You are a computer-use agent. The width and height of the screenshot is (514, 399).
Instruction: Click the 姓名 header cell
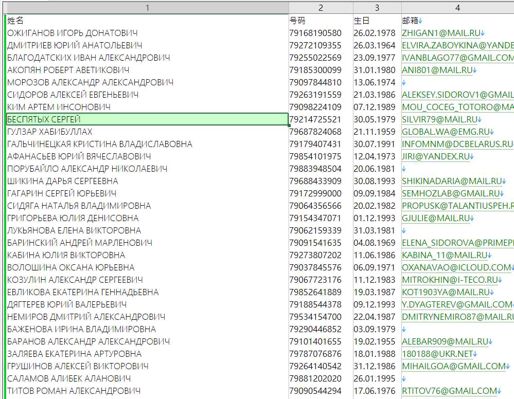[x=15, y=21]
